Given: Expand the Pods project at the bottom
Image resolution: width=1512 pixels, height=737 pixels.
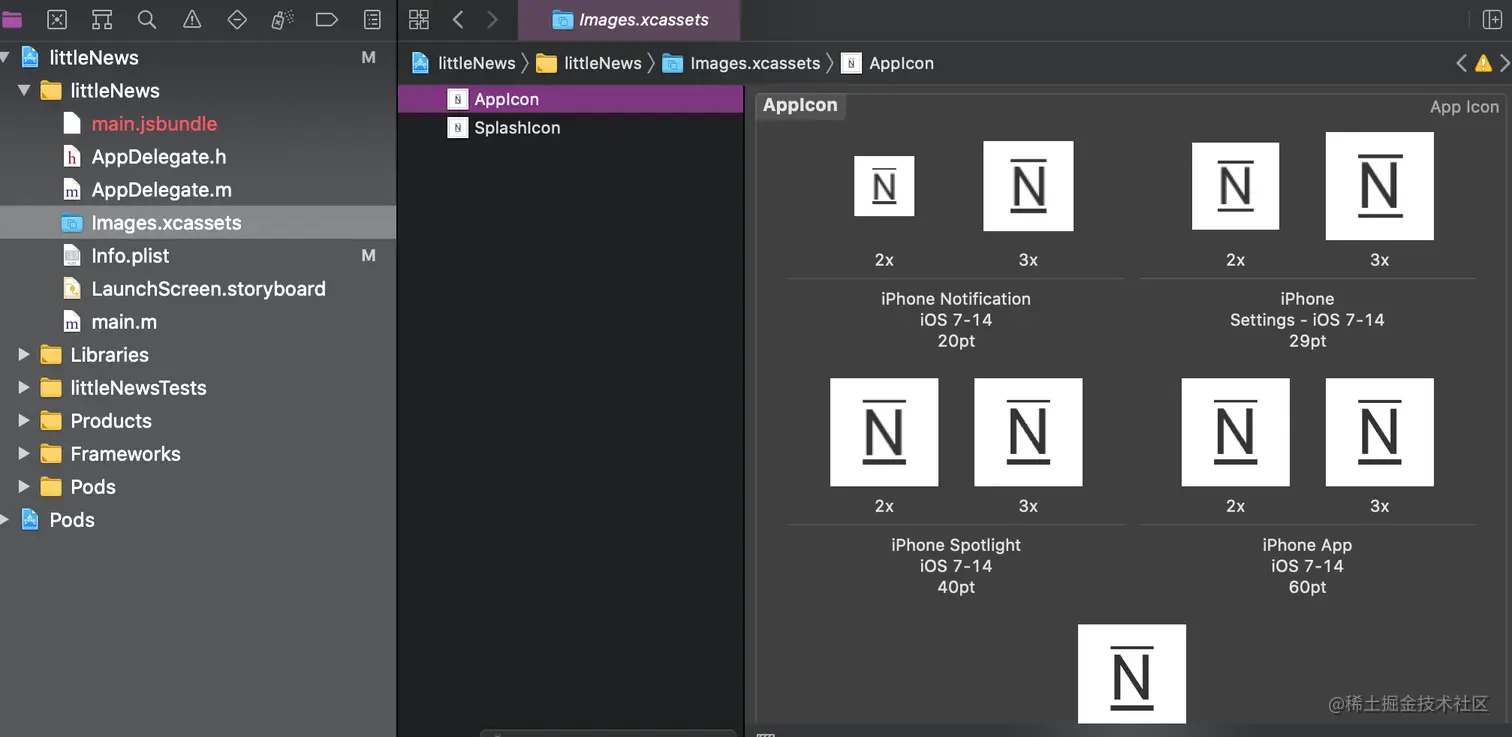Looking at the screenshot, I should 6,520.
